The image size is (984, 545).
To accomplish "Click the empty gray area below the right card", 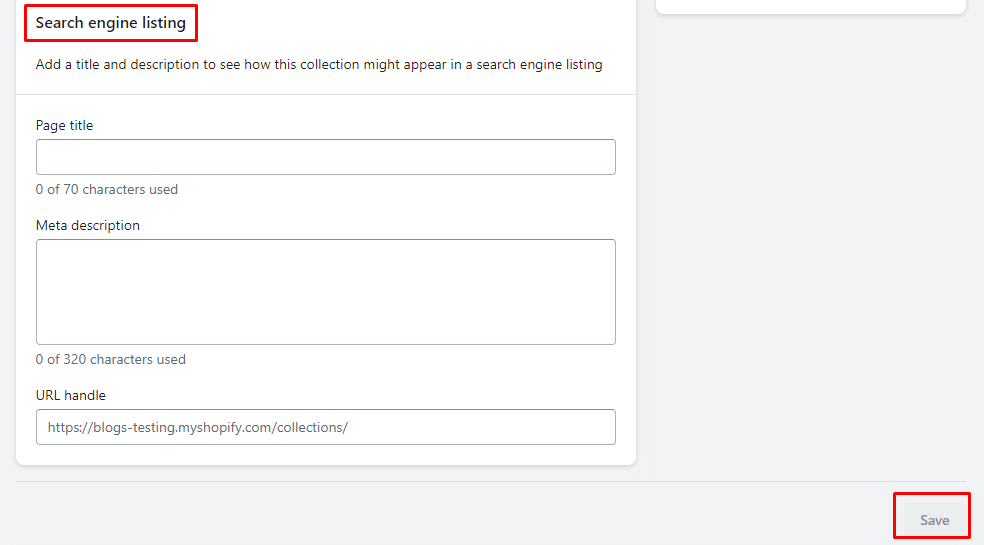I will click(x=810, y=250).
